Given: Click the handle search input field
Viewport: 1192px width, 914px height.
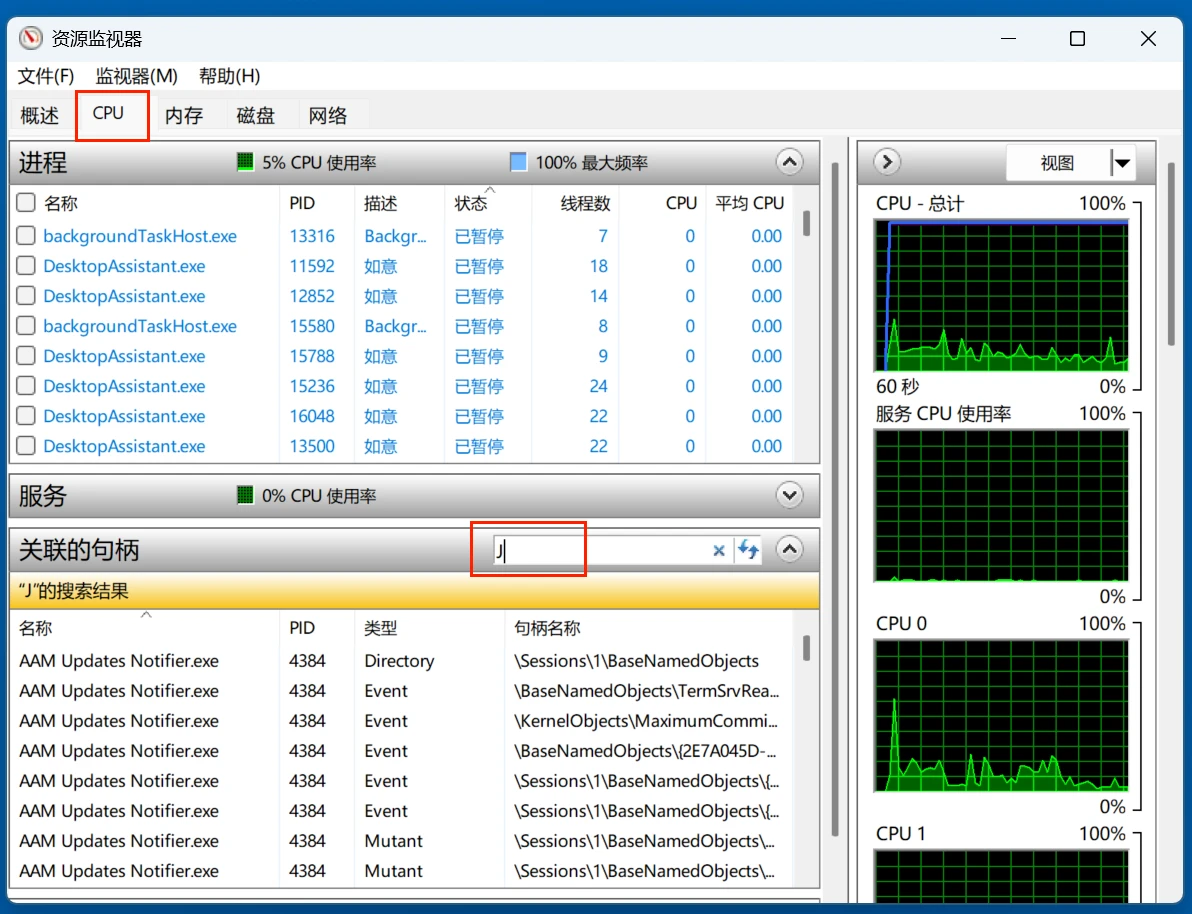Looking at the screenshot, I should tap(601, 550).
